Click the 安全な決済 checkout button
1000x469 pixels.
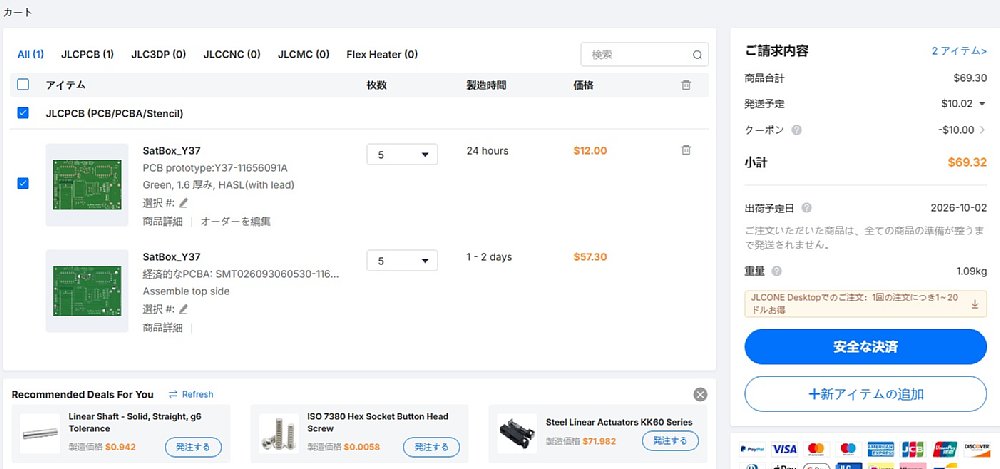pos(865,347)
